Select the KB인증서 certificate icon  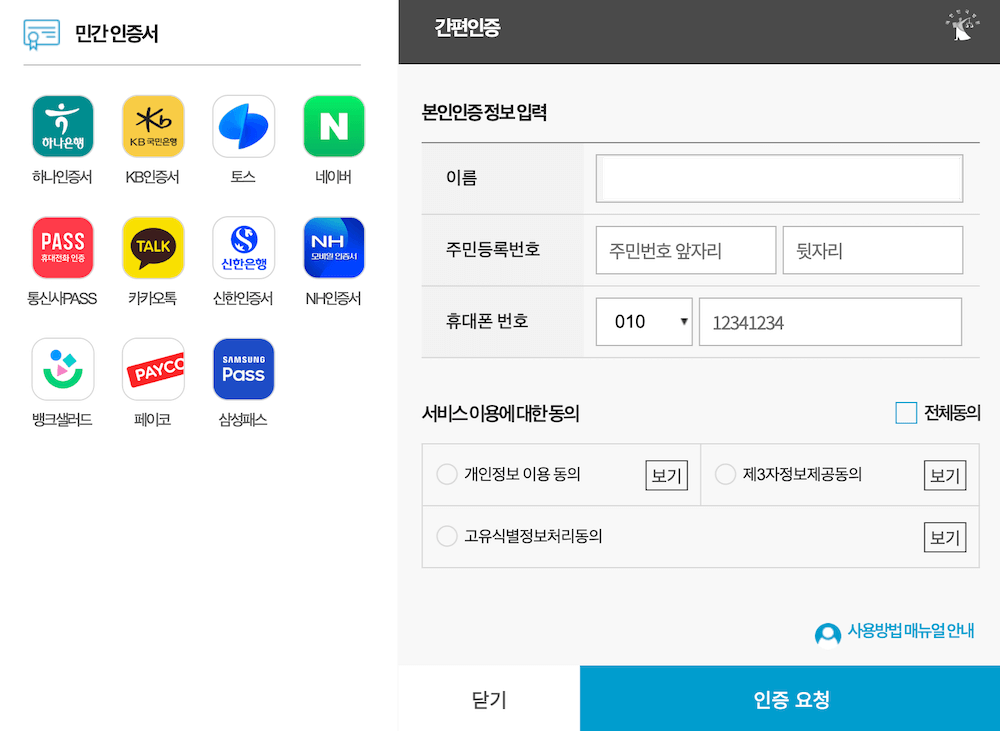[x=152, y=126]
